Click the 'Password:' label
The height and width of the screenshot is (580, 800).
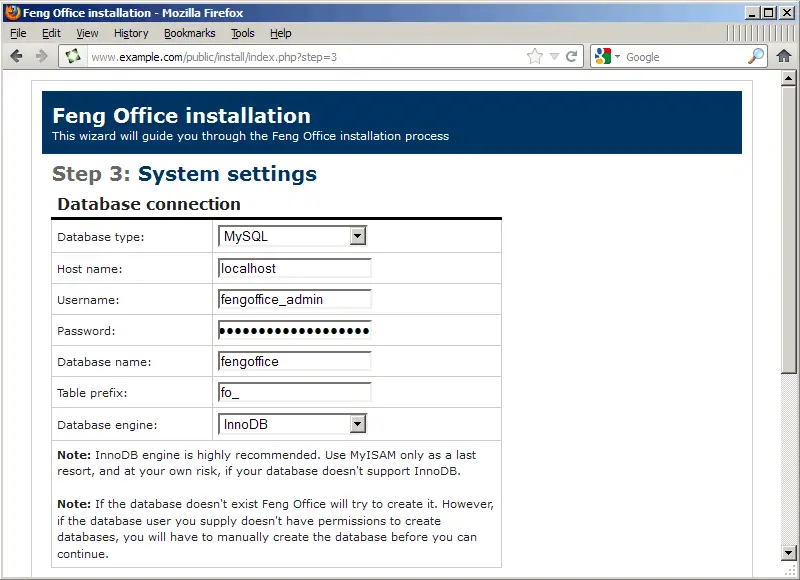(86, 331)
